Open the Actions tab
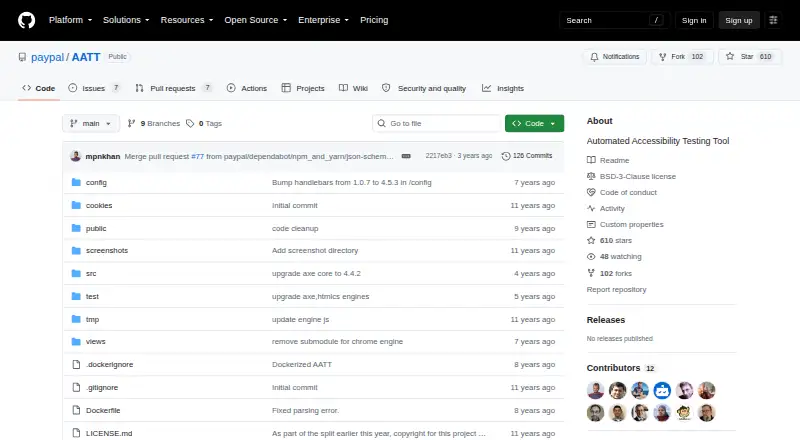The height and width of the screenshot is (440, 800). coord(247,88)
